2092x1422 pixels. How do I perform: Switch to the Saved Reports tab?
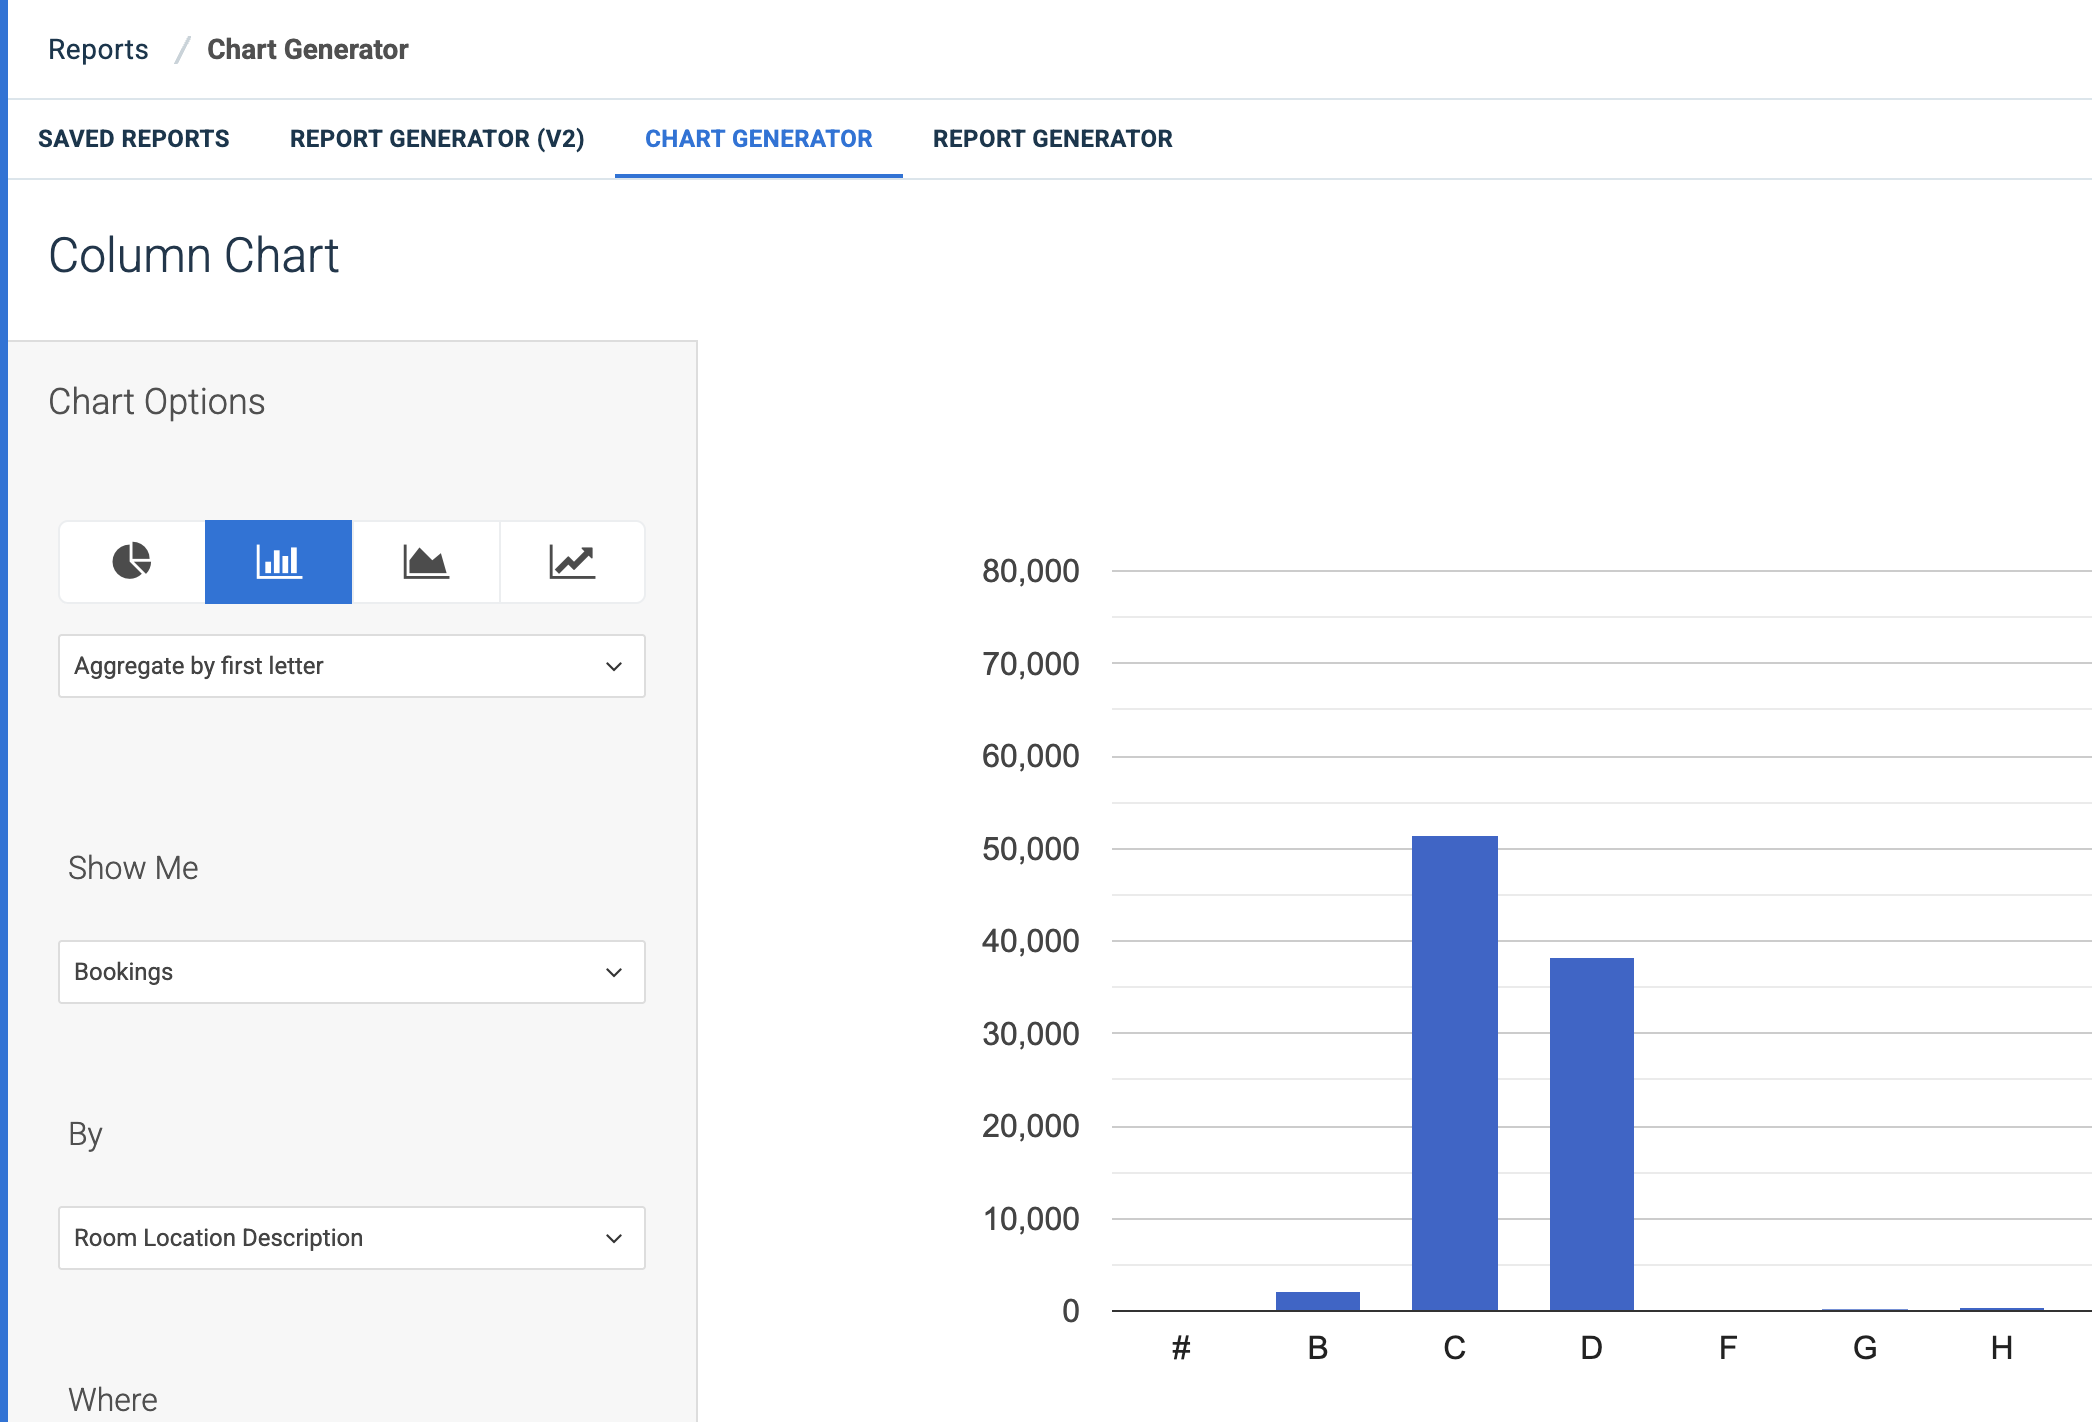tap(134, 139)
